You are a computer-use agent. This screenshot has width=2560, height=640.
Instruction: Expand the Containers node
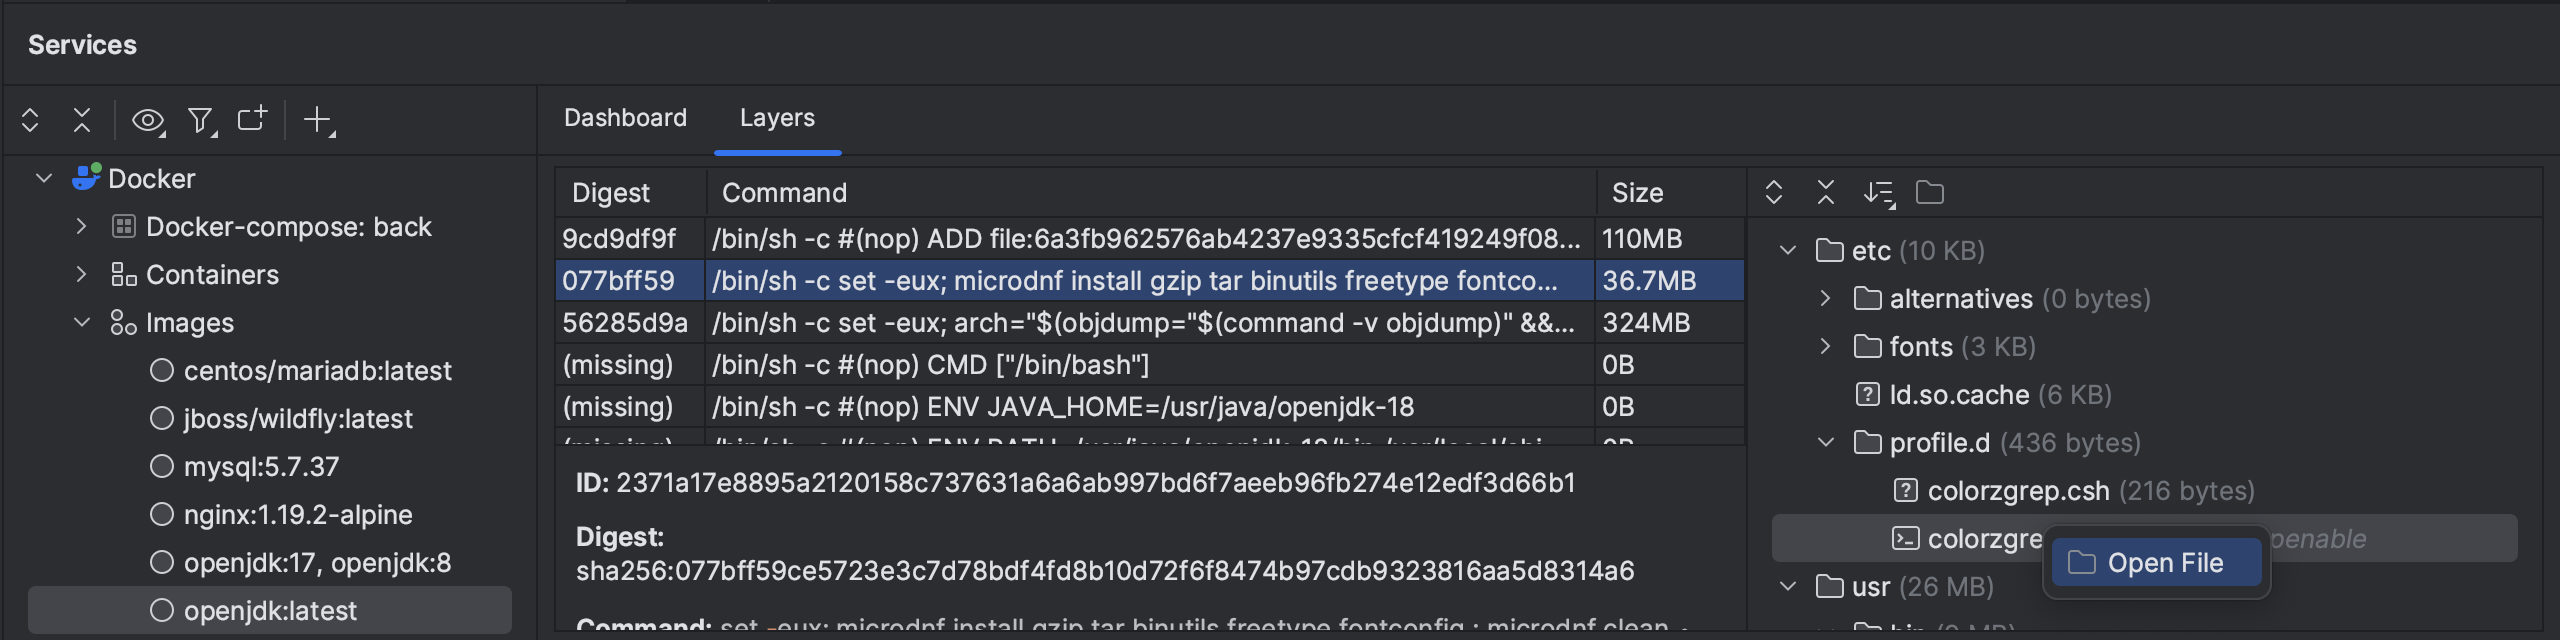click(82, 274)
